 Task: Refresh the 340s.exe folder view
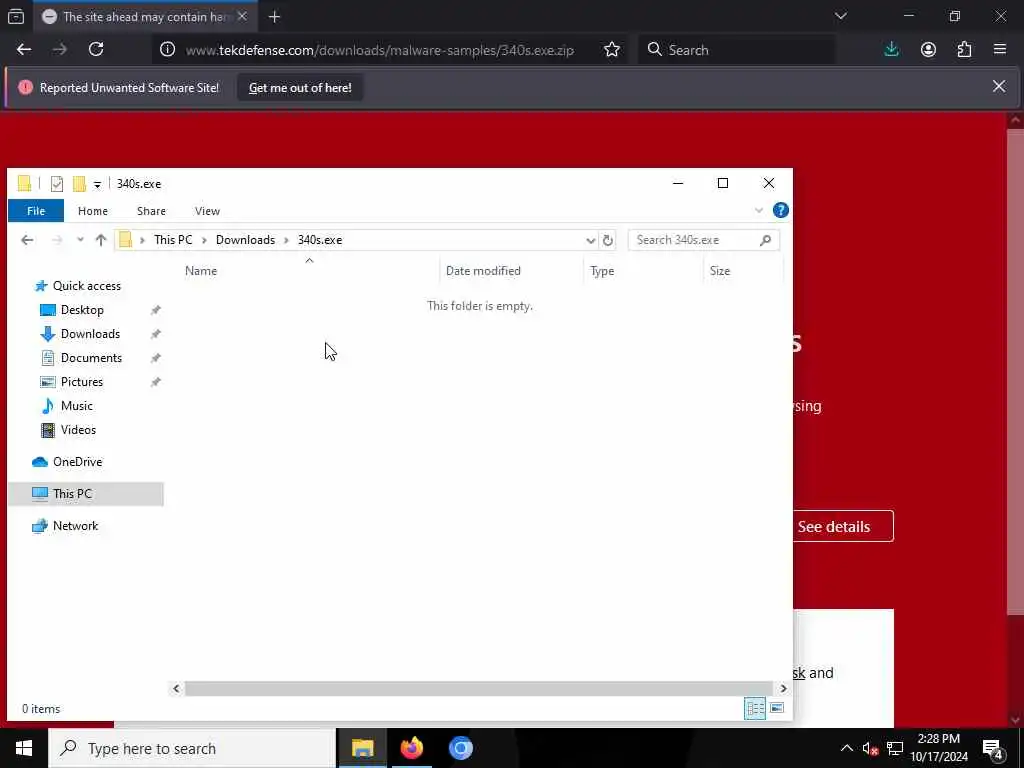coord(607,240)
